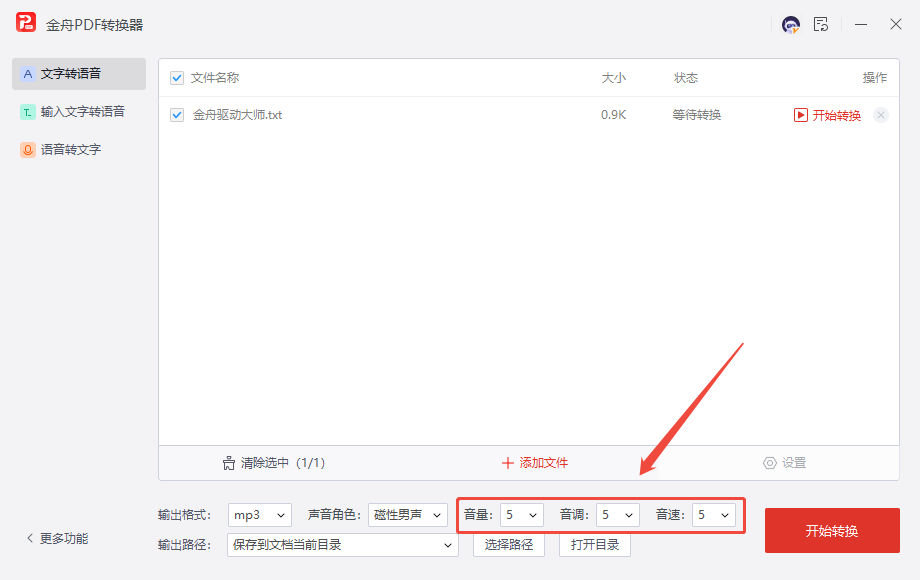920x580 pixels.
Task: Close the 金舟PDF转换器 window
Action: 895,24
